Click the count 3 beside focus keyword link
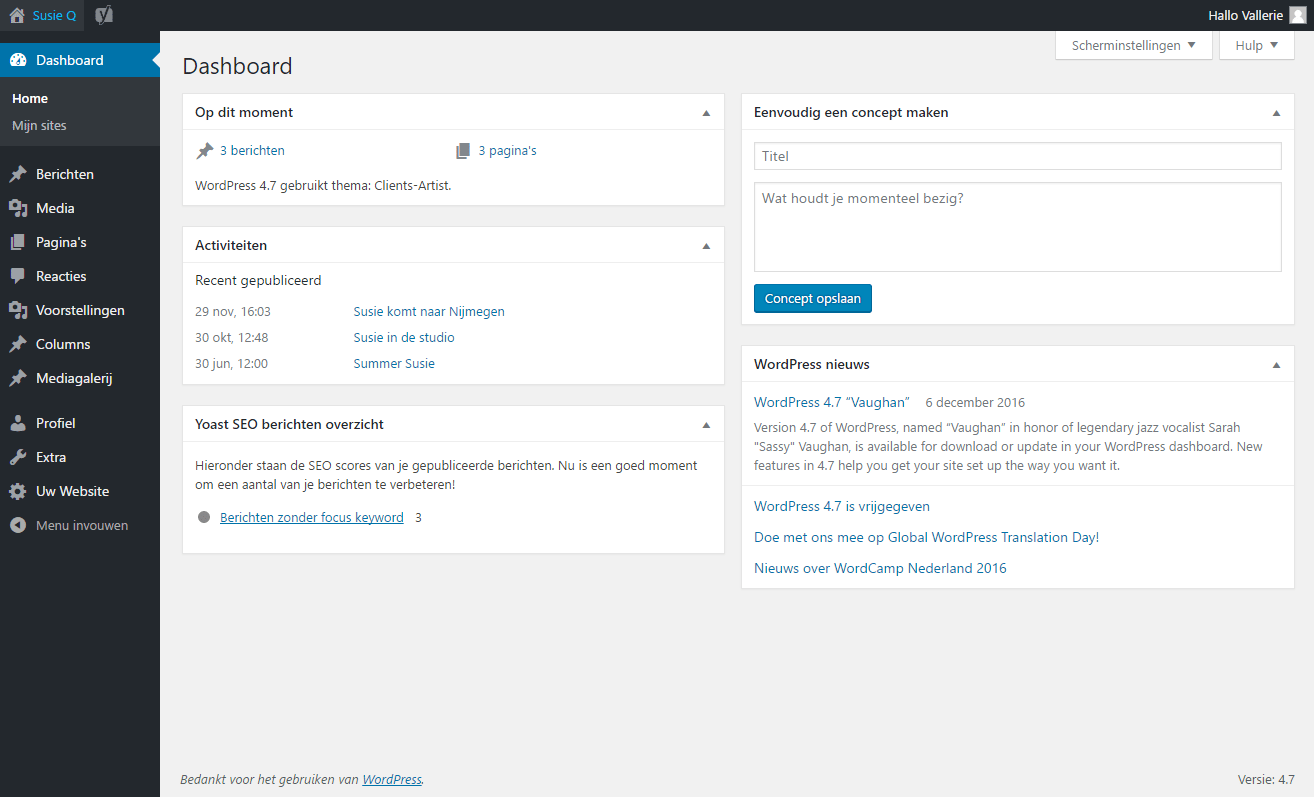 [x=418, y=518]
